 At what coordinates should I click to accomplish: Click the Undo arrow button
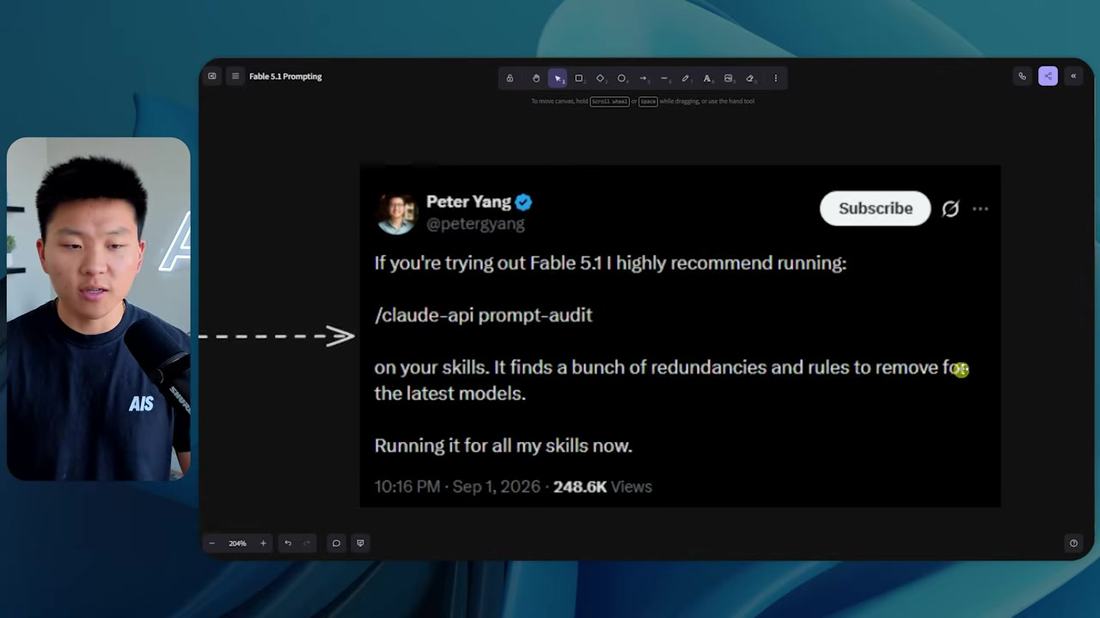288,543
